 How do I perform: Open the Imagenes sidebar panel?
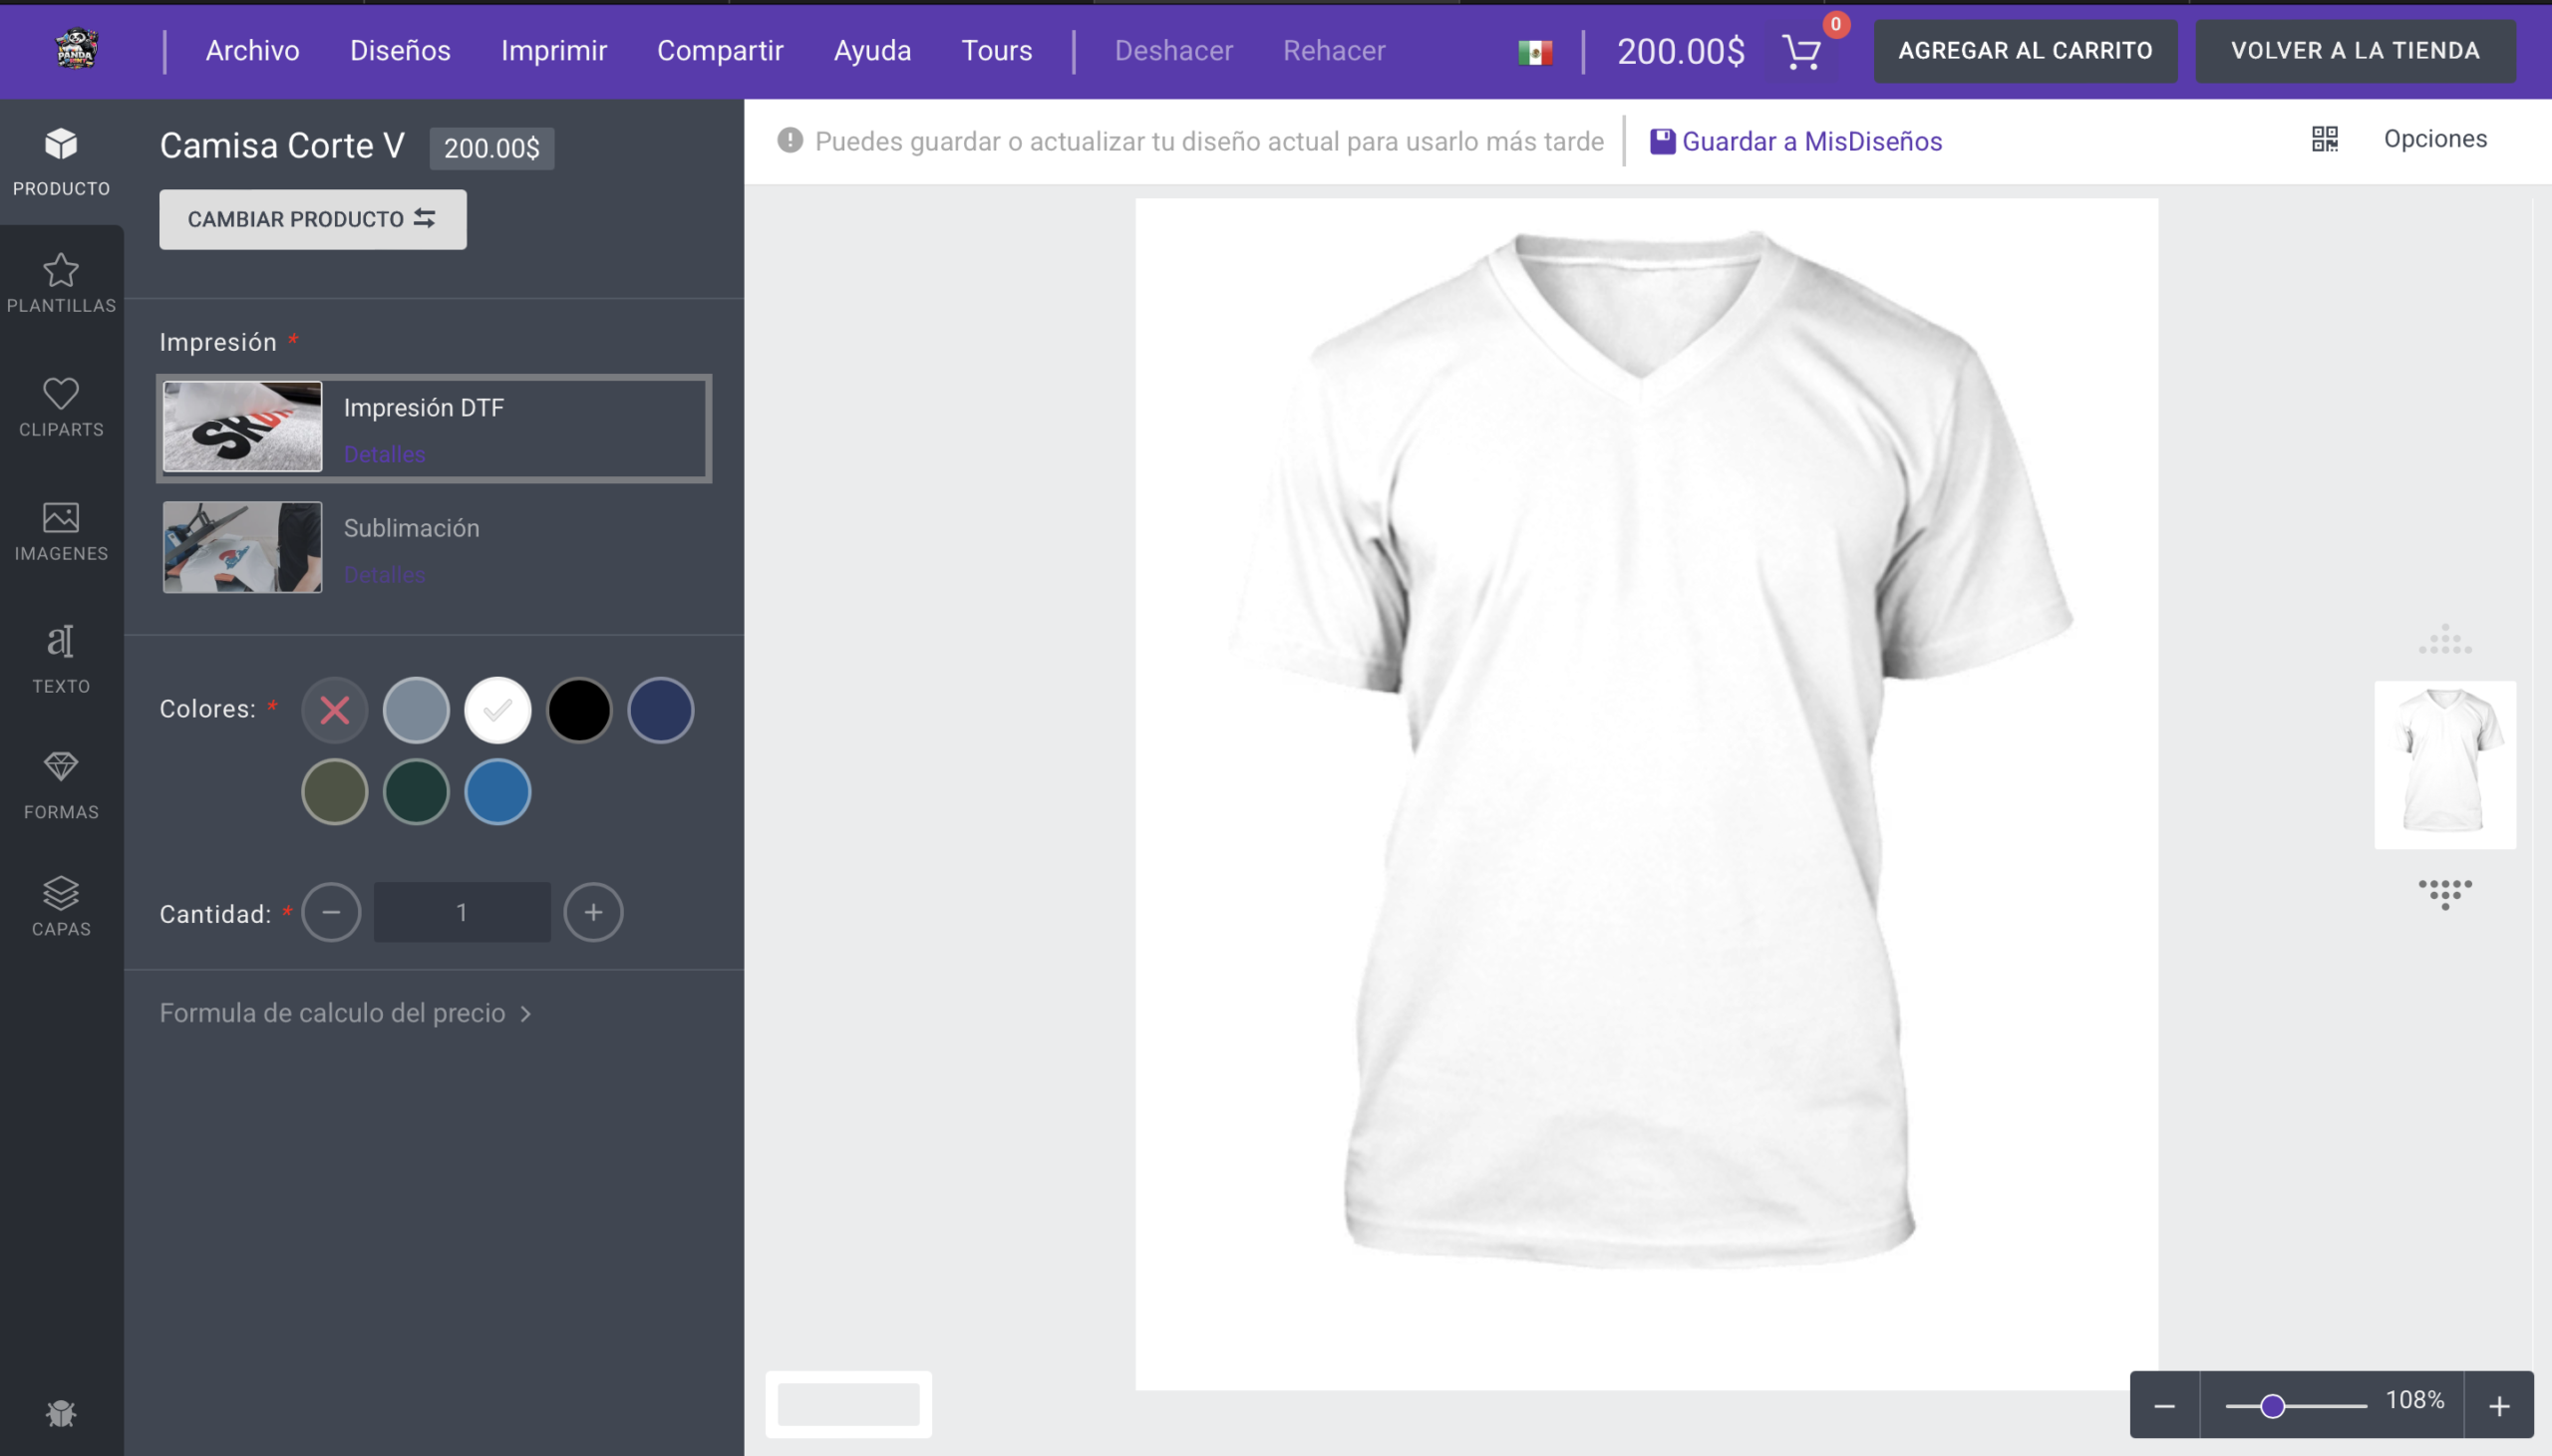point(61,531)
